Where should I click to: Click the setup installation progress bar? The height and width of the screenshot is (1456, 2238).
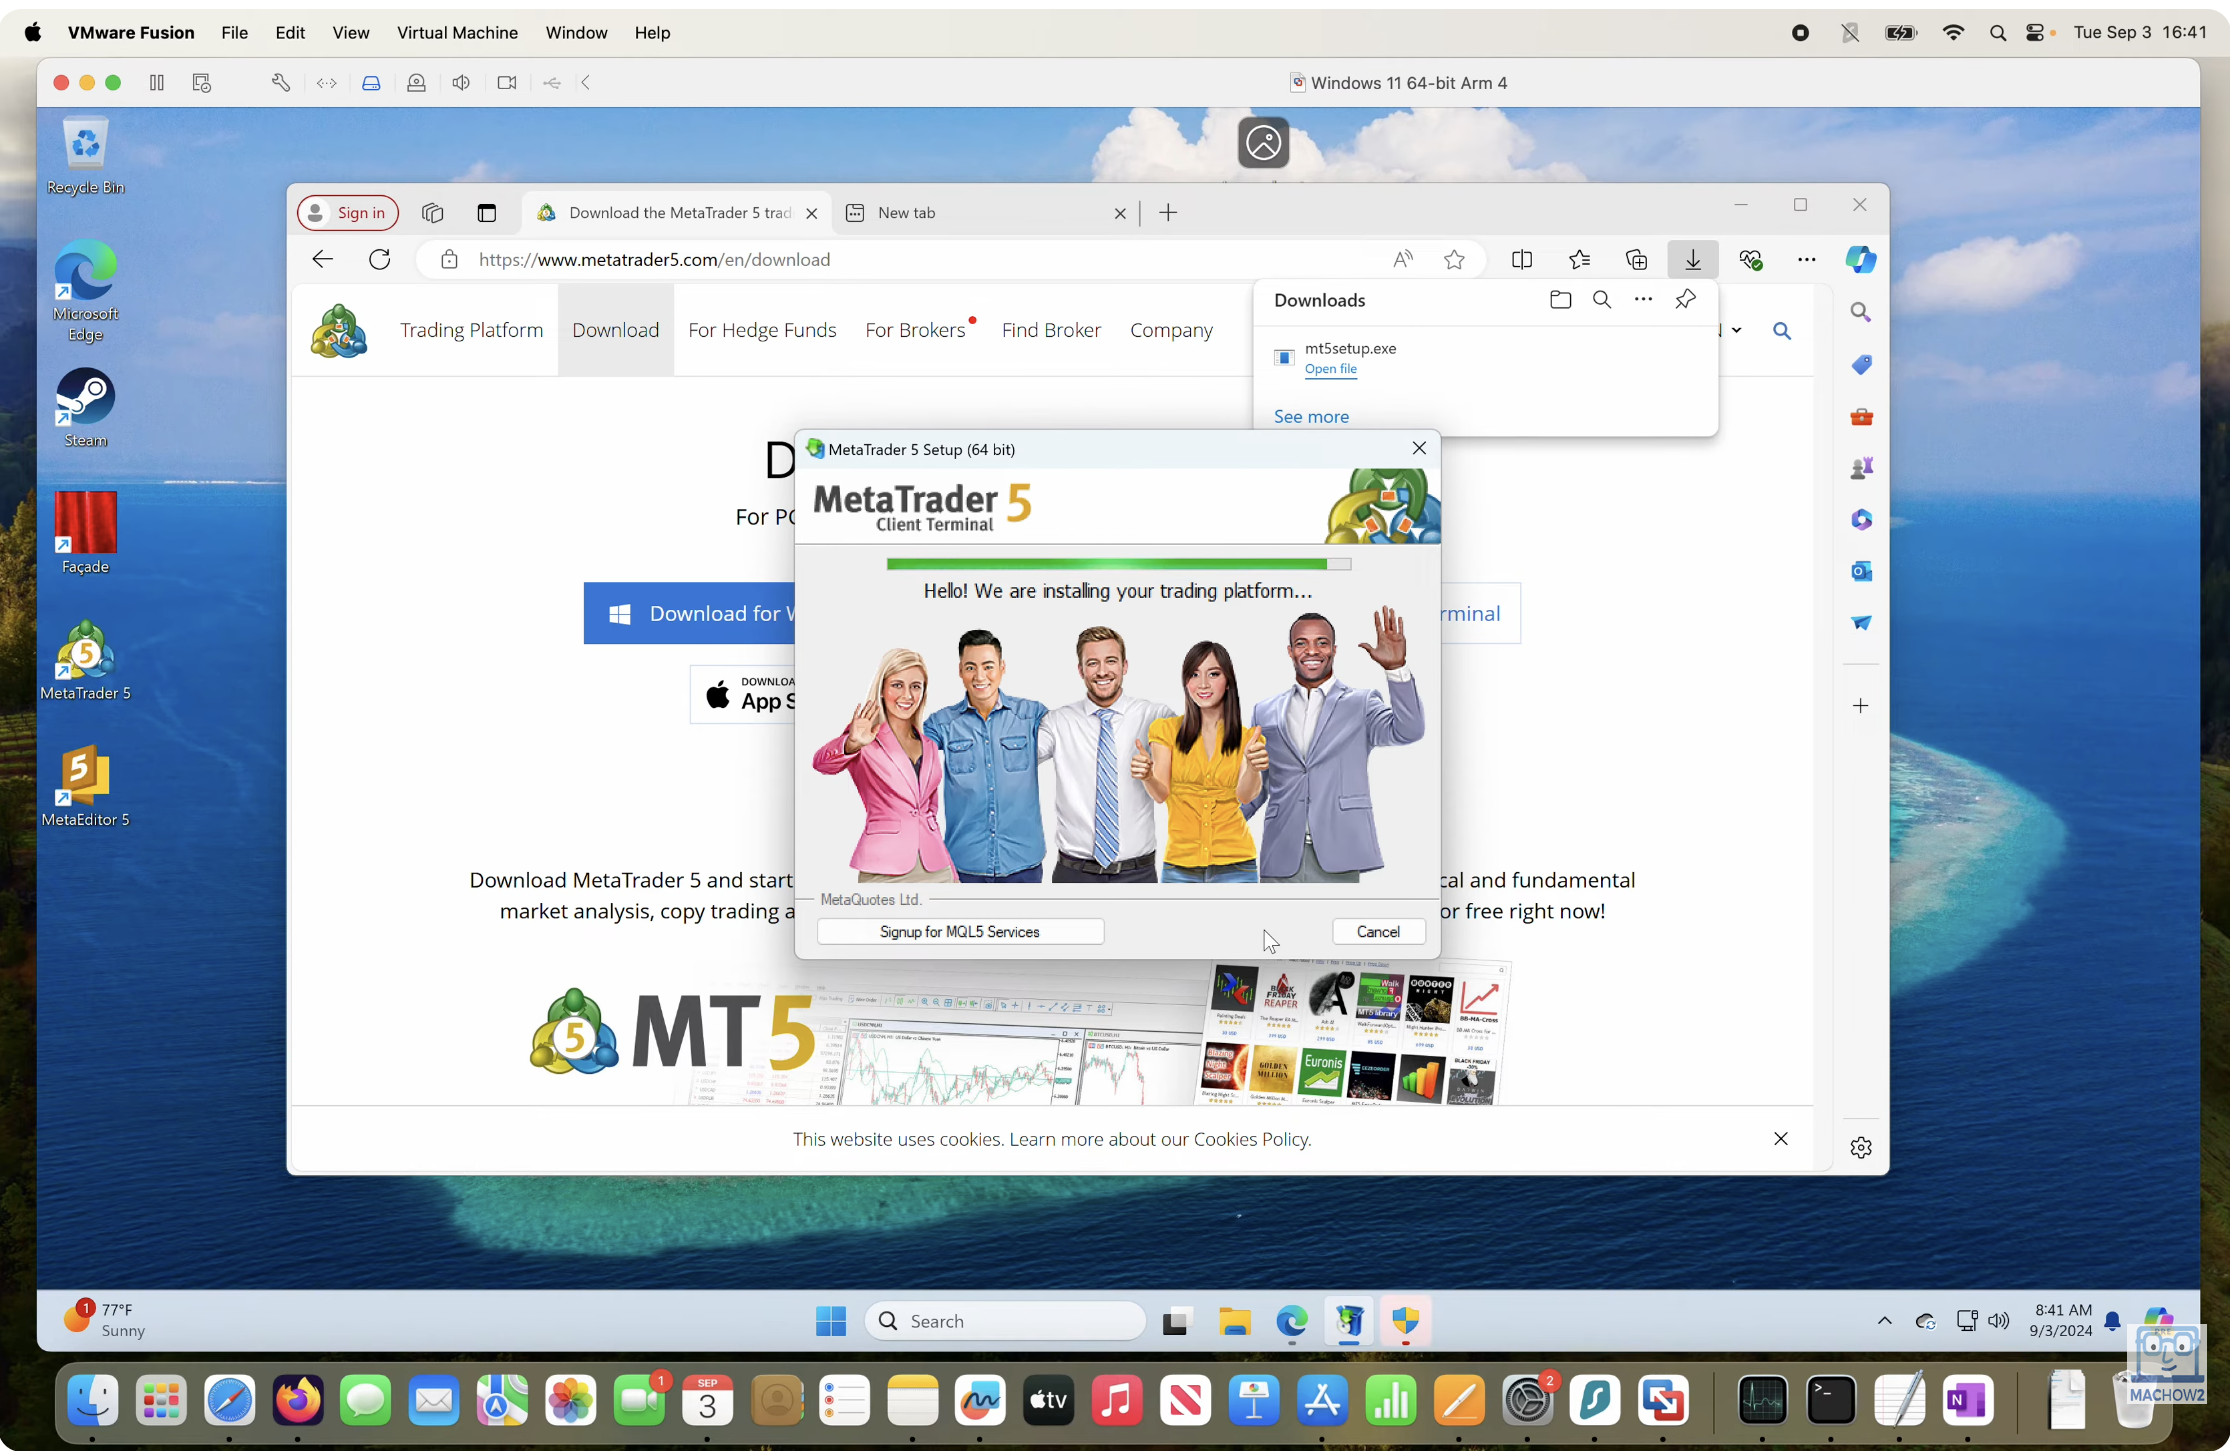tap(1121, 566)
